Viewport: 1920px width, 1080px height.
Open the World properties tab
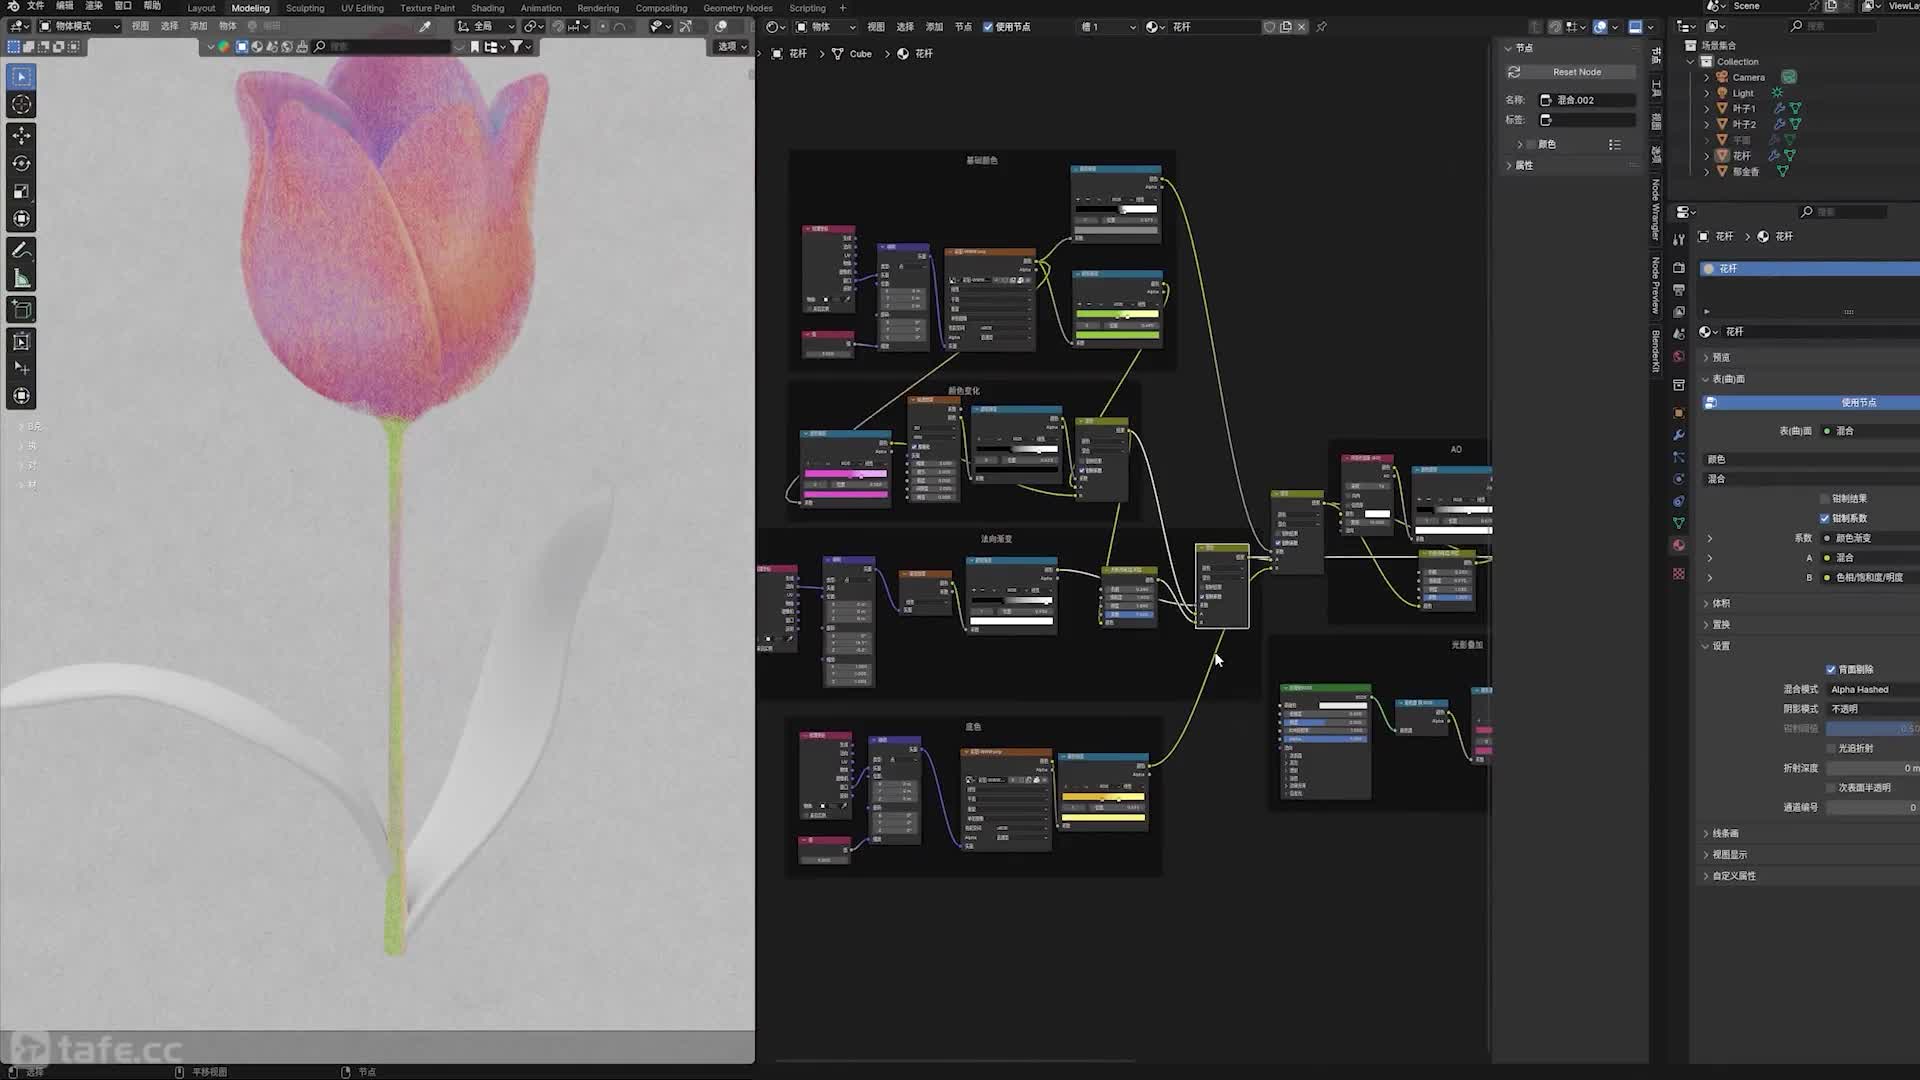pos(1679,356)
